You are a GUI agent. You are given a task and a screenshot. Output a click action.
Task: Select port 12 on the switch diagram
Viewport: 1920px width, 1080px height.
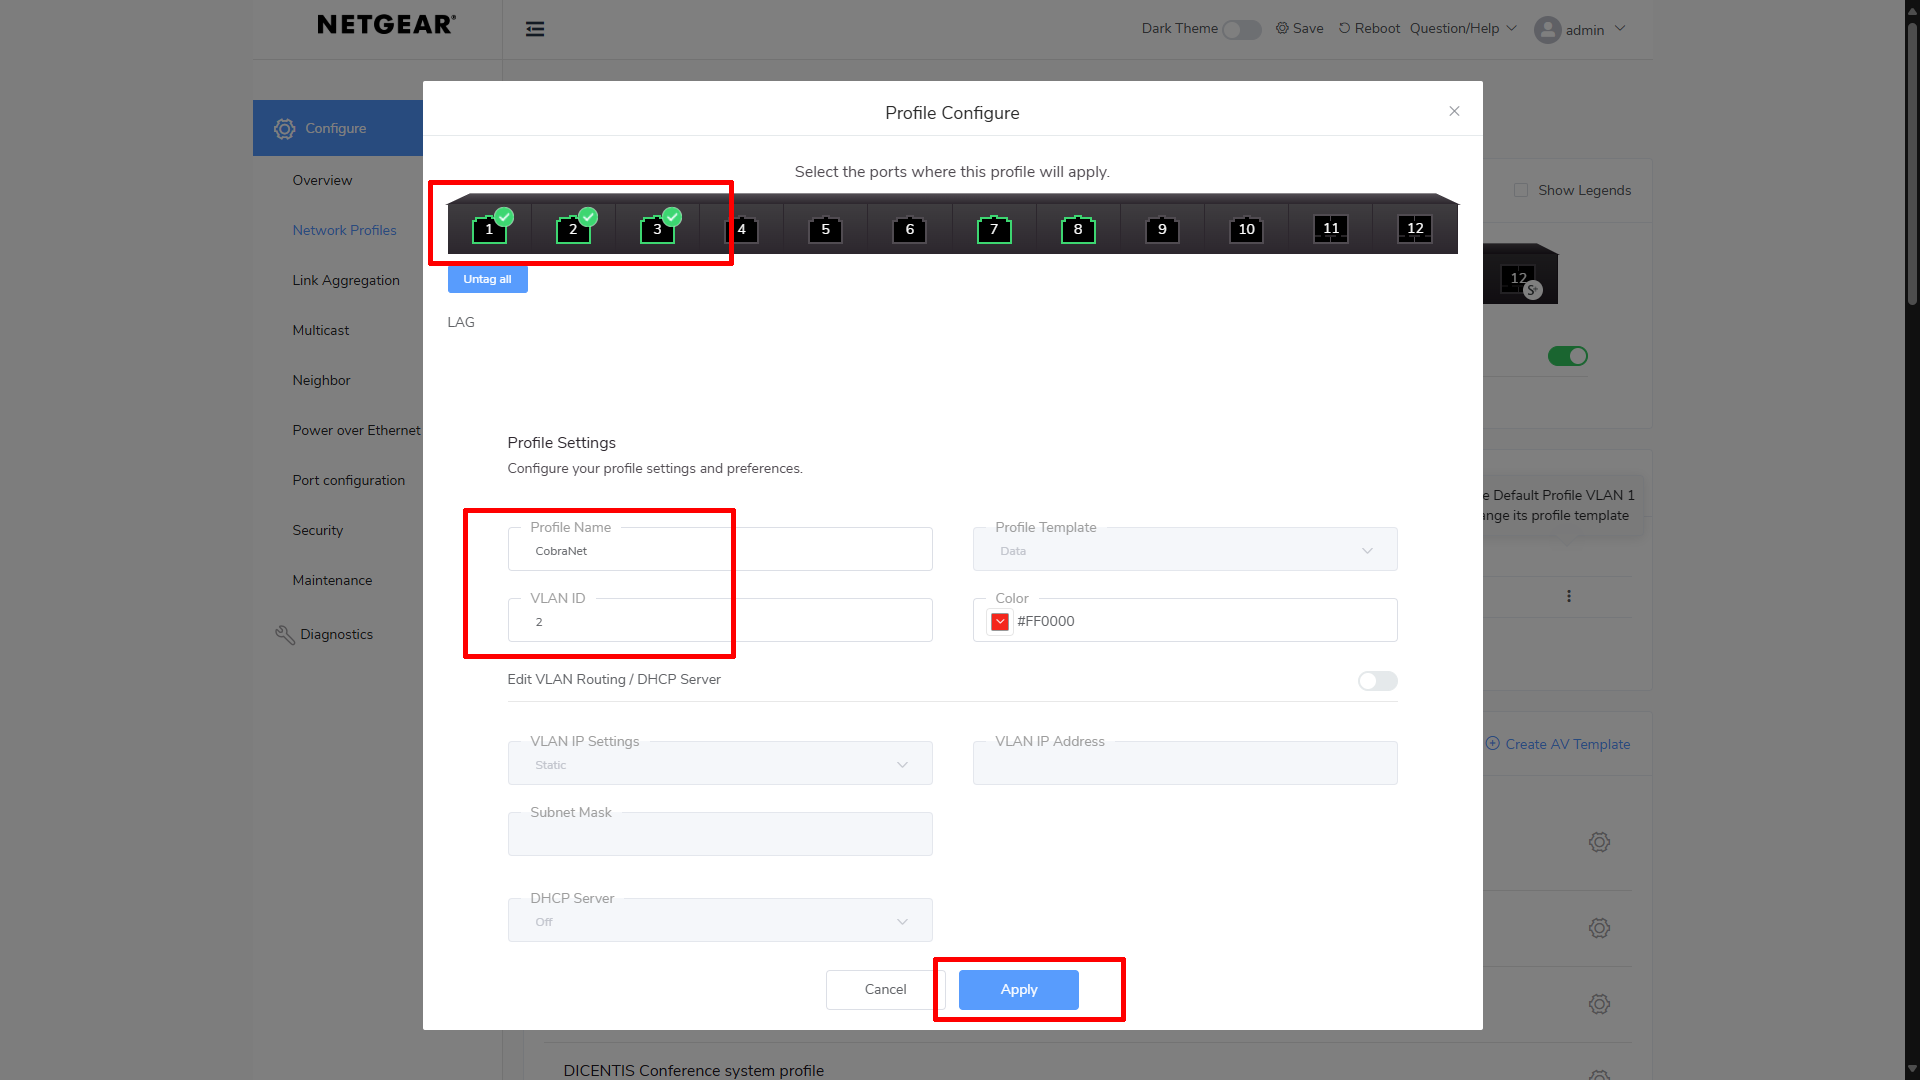tap(1415, 229)
